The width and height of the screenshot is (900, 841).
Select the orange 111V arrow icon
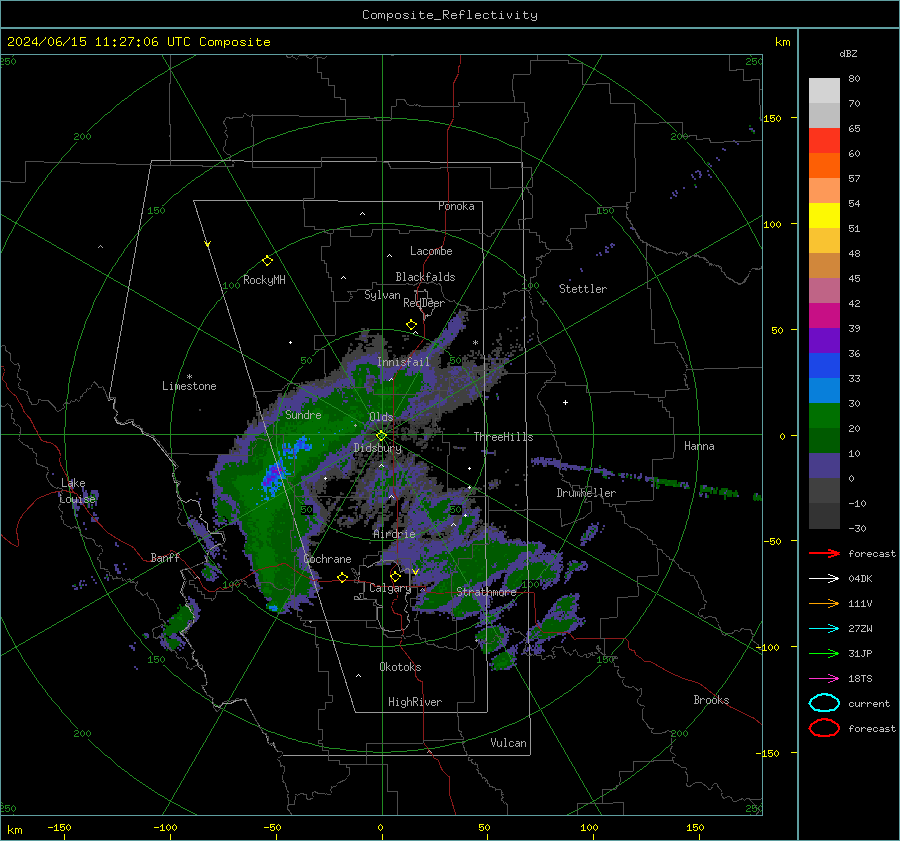[824, 603]
